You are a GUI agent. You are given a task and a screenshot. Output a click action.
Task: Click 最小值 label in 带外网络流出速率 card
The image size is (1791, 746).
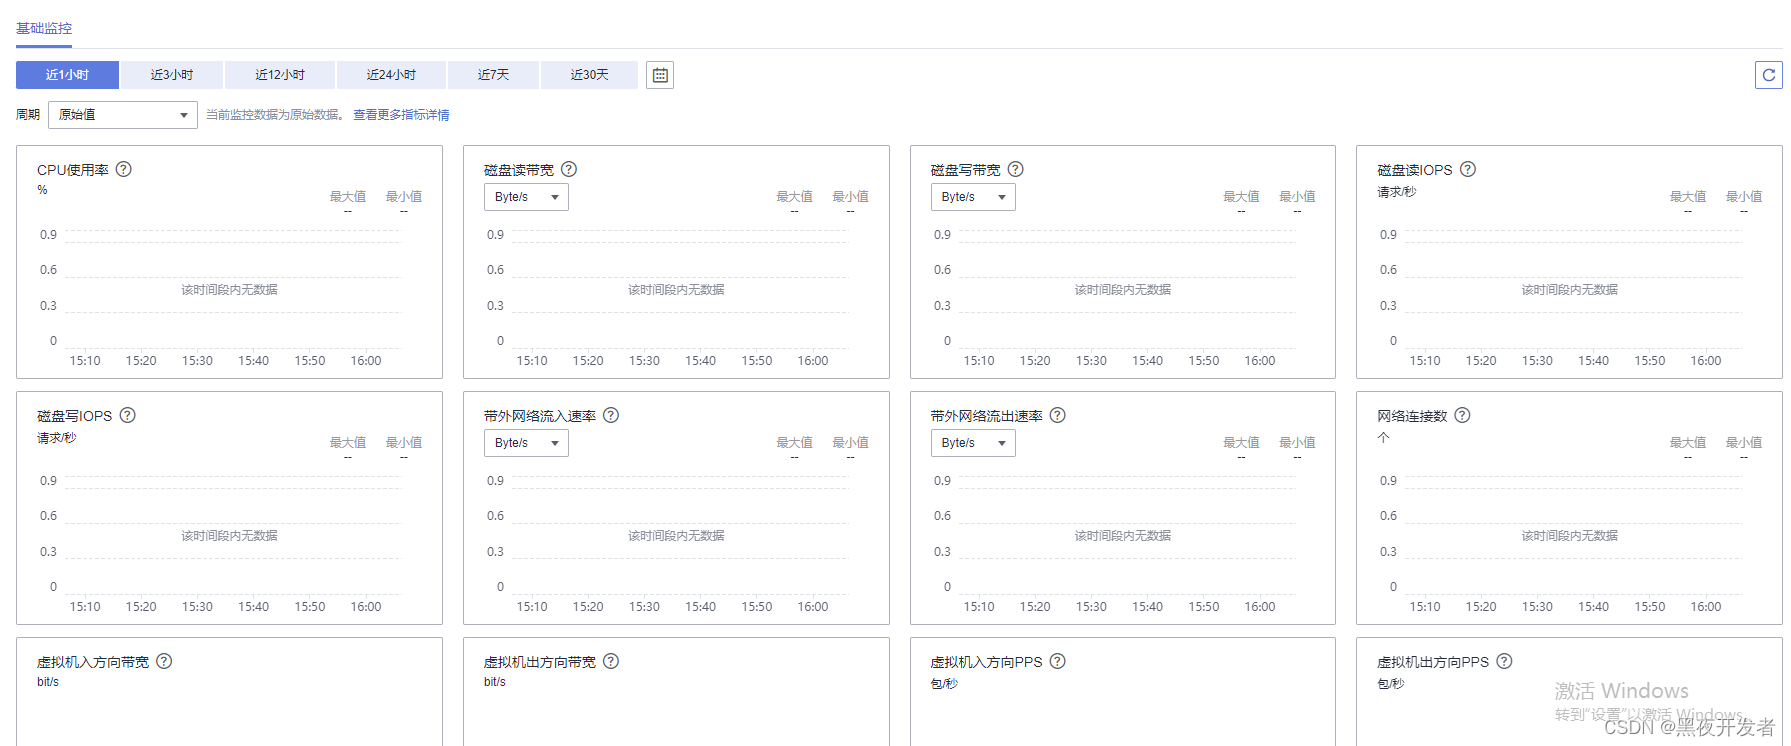[1298, 443]
